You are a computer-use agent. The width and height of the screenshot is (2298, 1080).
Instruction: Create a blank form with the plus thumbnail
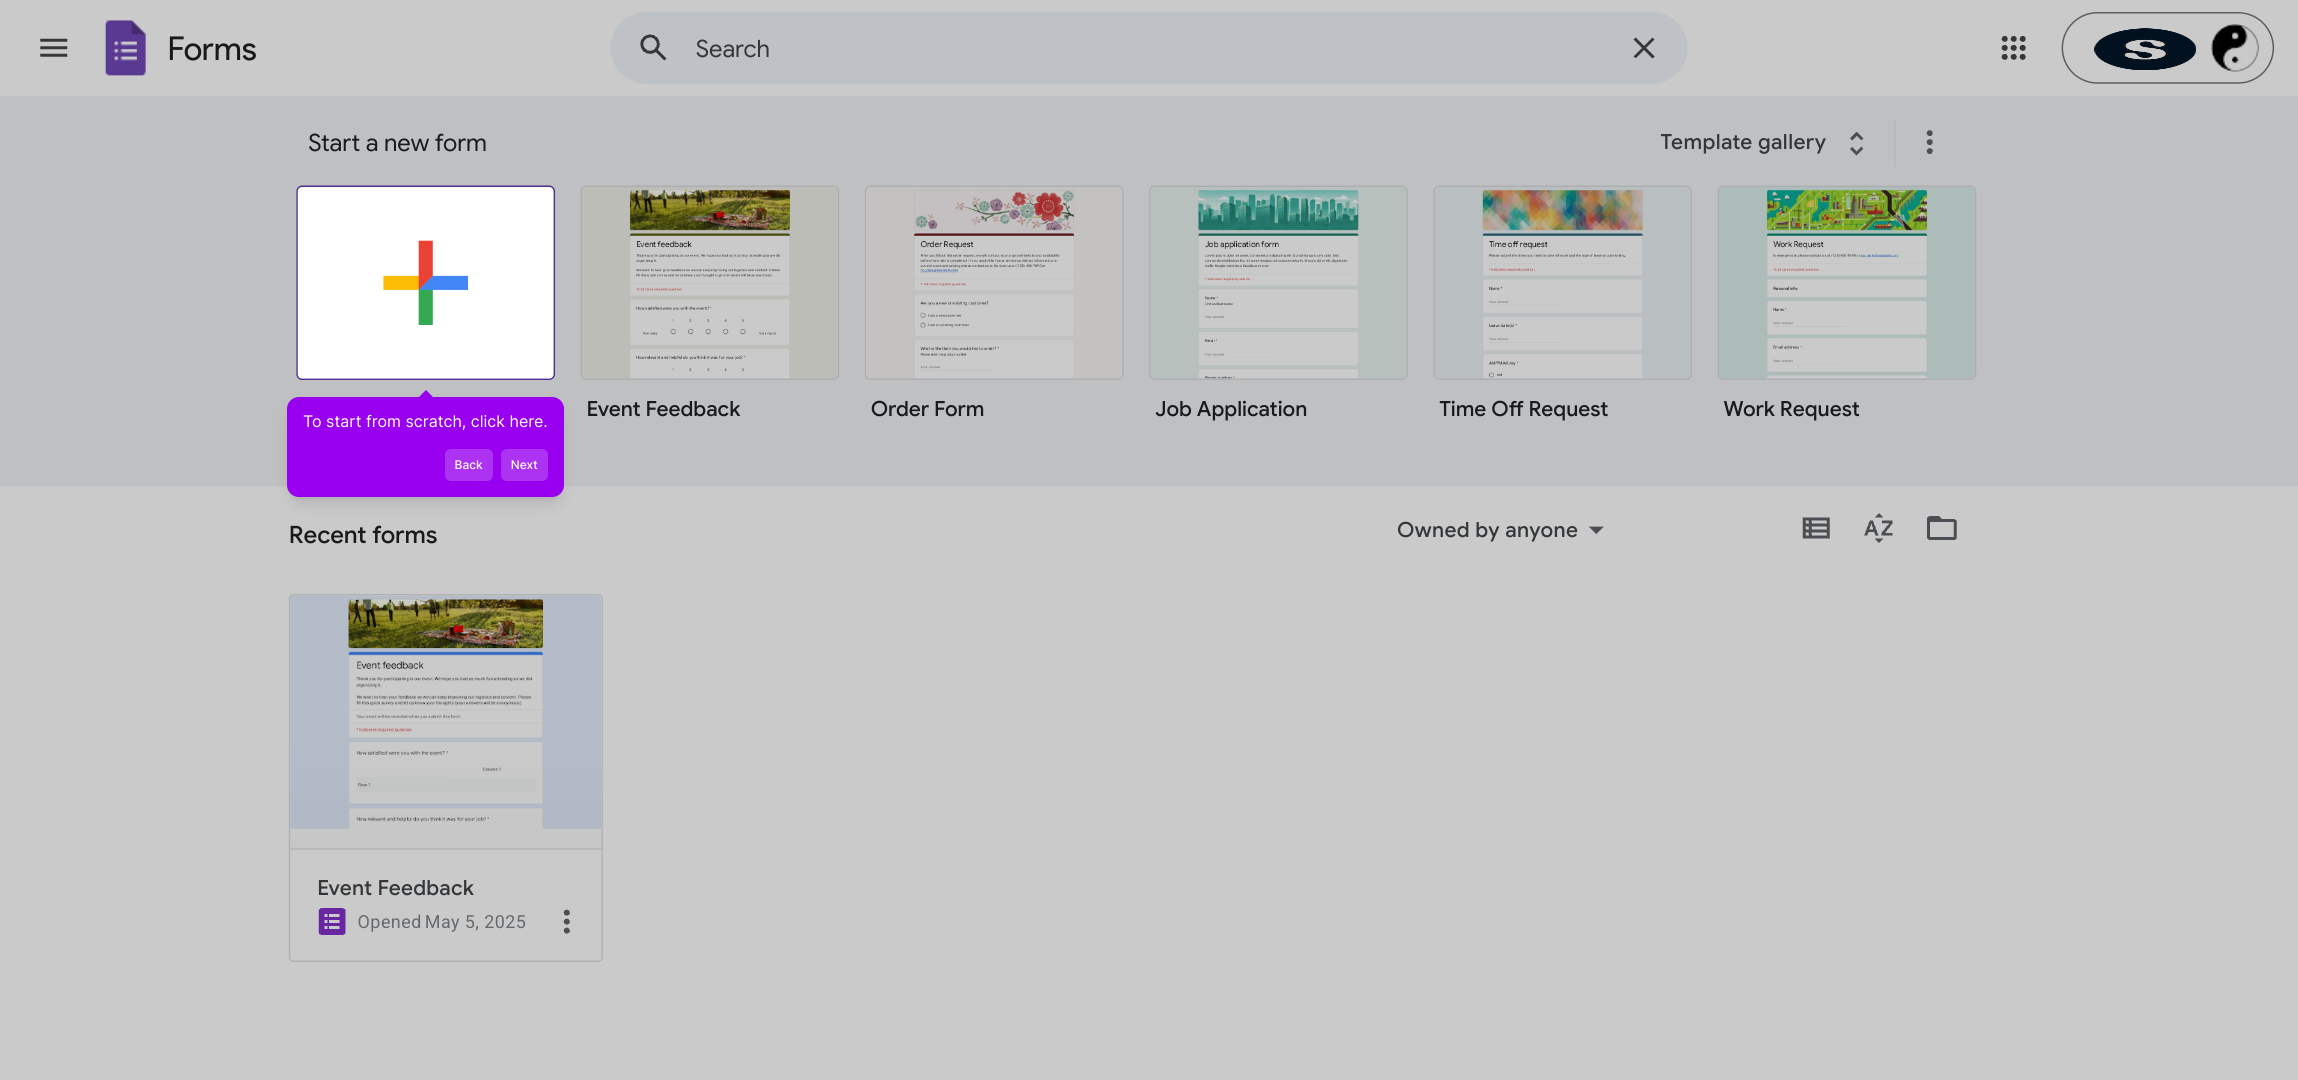(x=425, y=282)
